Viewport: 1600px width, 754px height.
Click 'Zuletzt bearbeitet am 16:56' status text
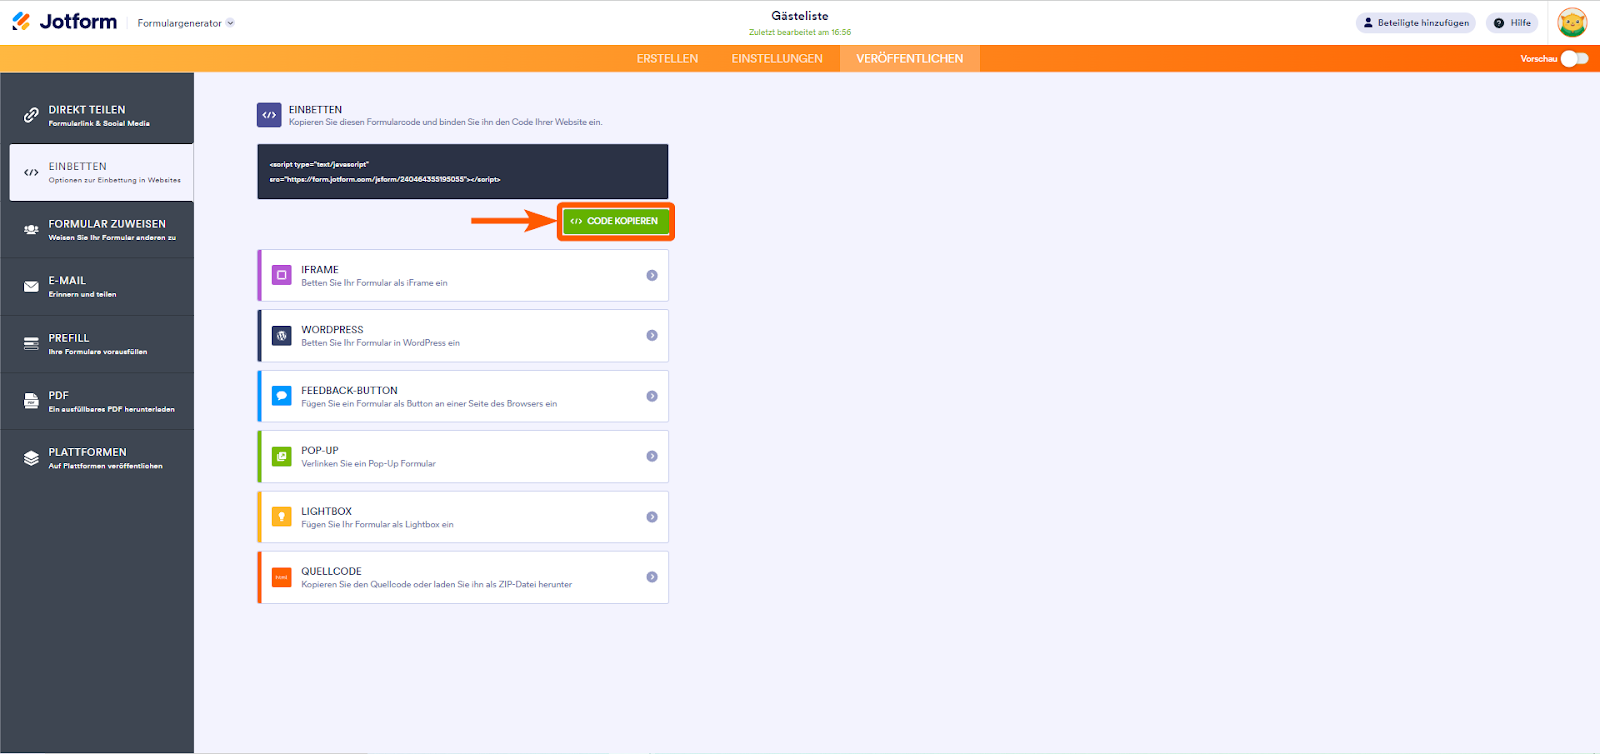pyautogui.click(x=800, y=32)
